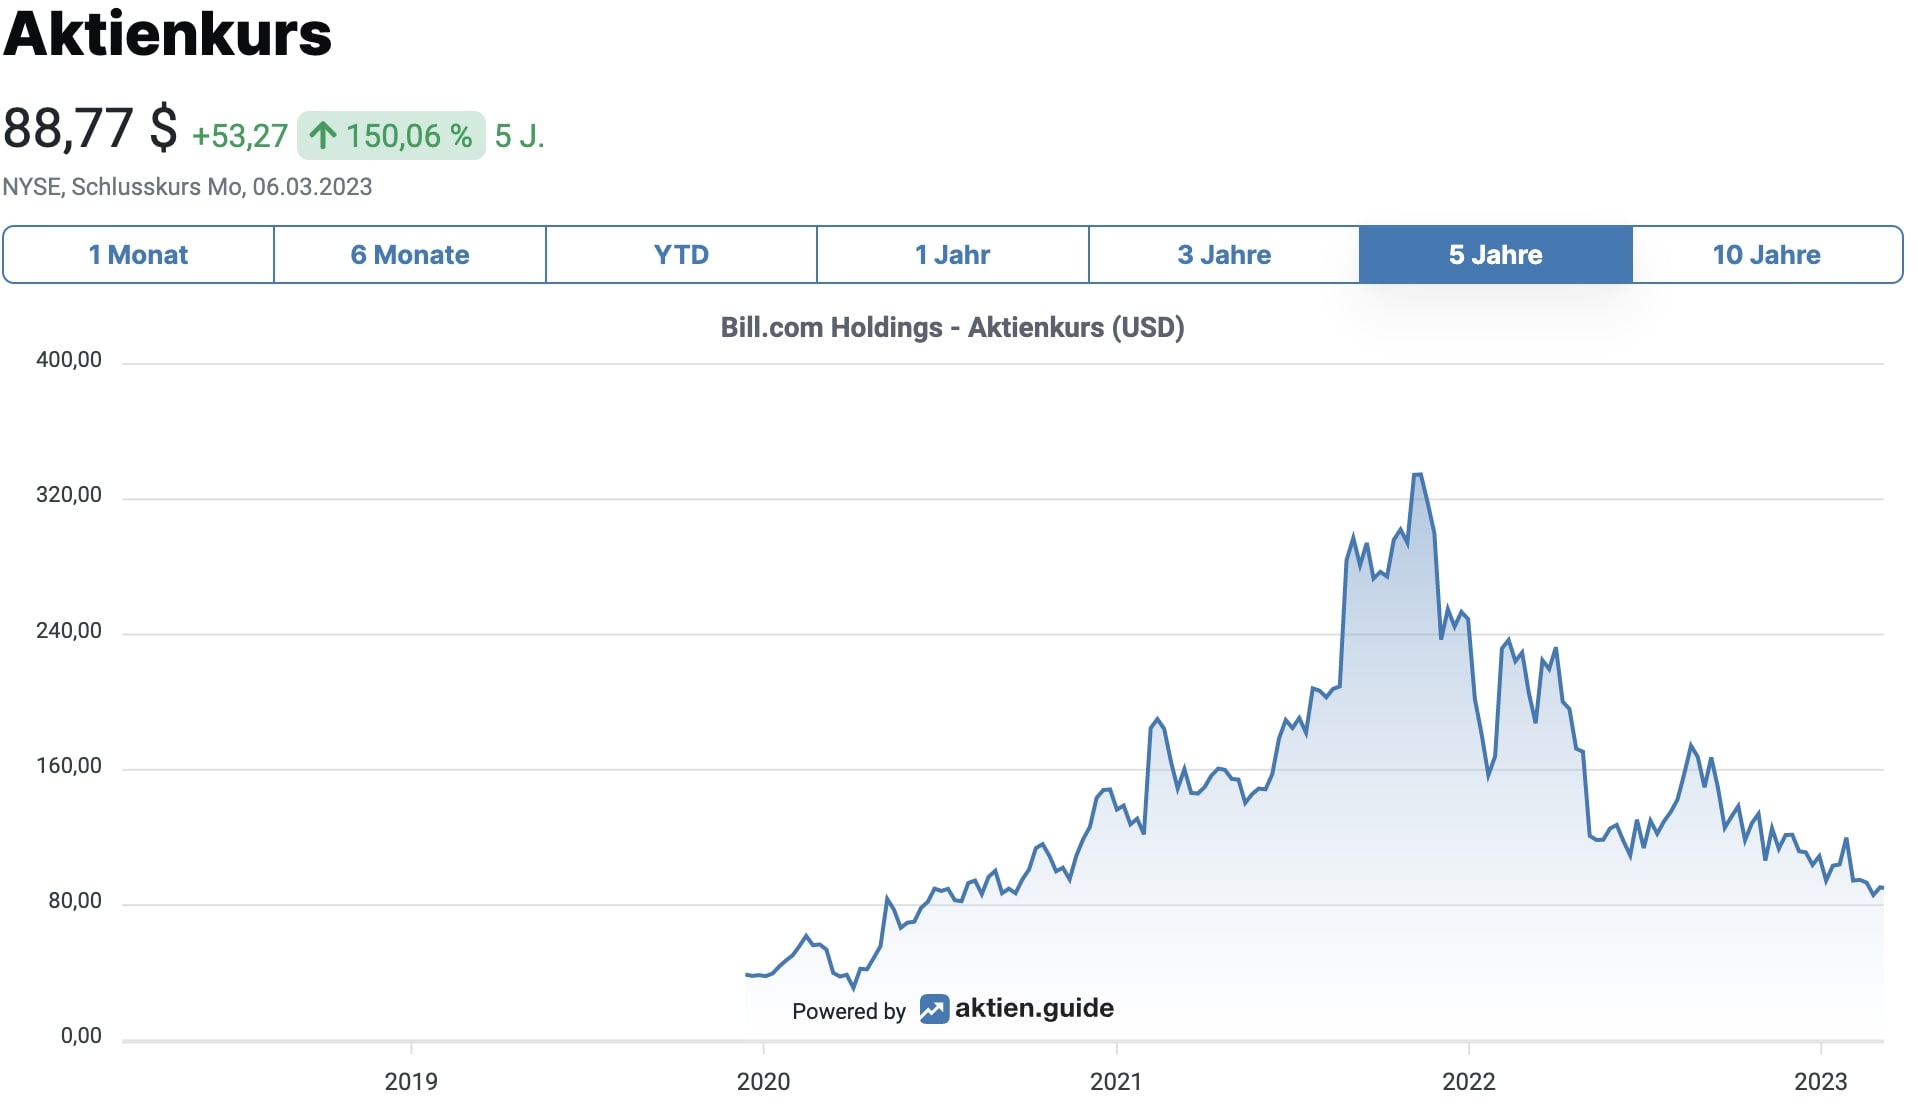Screen dimensions: 1918x1108
Task: Click the active 5 Jahre tab
Action: coord(1496,254)
